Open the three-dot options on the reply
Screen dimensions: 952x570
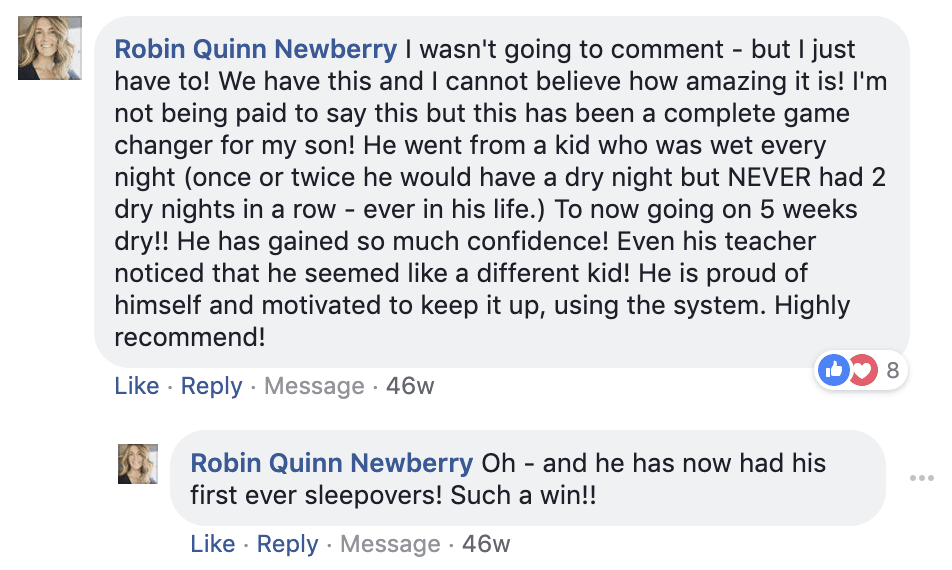(921, 478)
